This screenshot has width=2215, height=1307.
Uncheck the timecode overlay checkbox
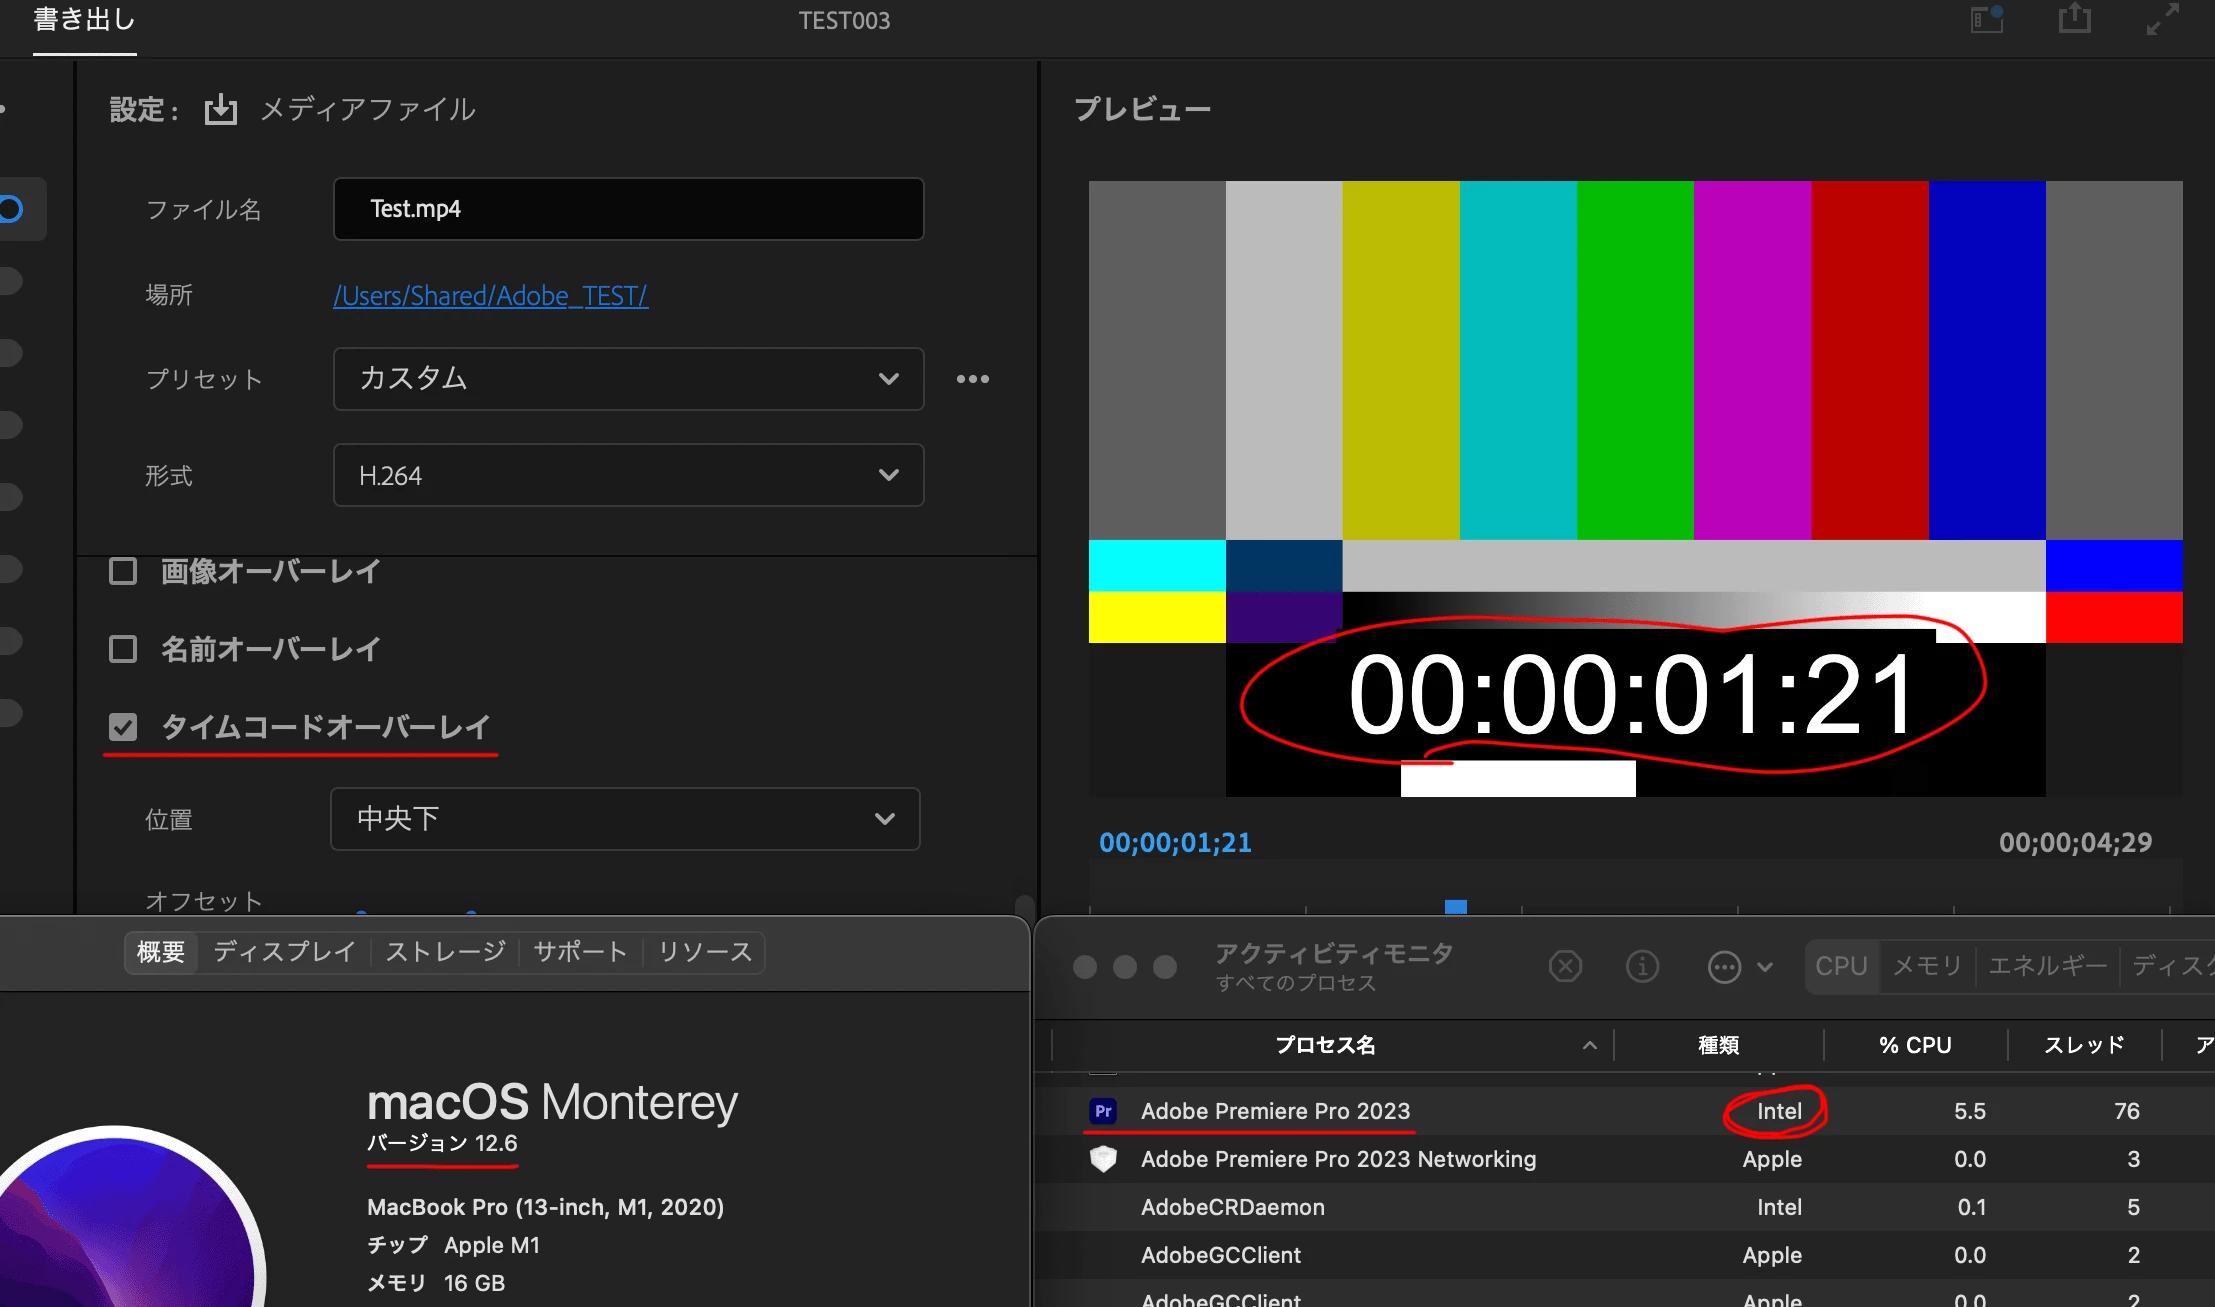[x=123, y=727]
